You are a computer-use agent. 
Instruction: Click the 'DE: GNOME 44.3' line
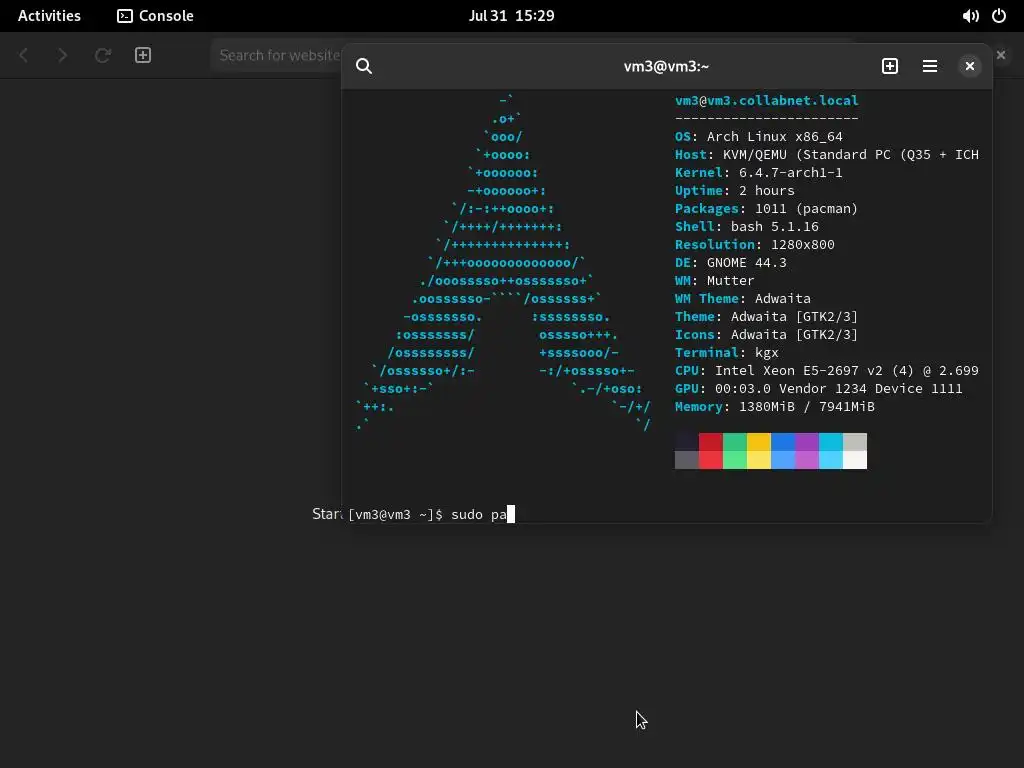click(x=731, y=263)
